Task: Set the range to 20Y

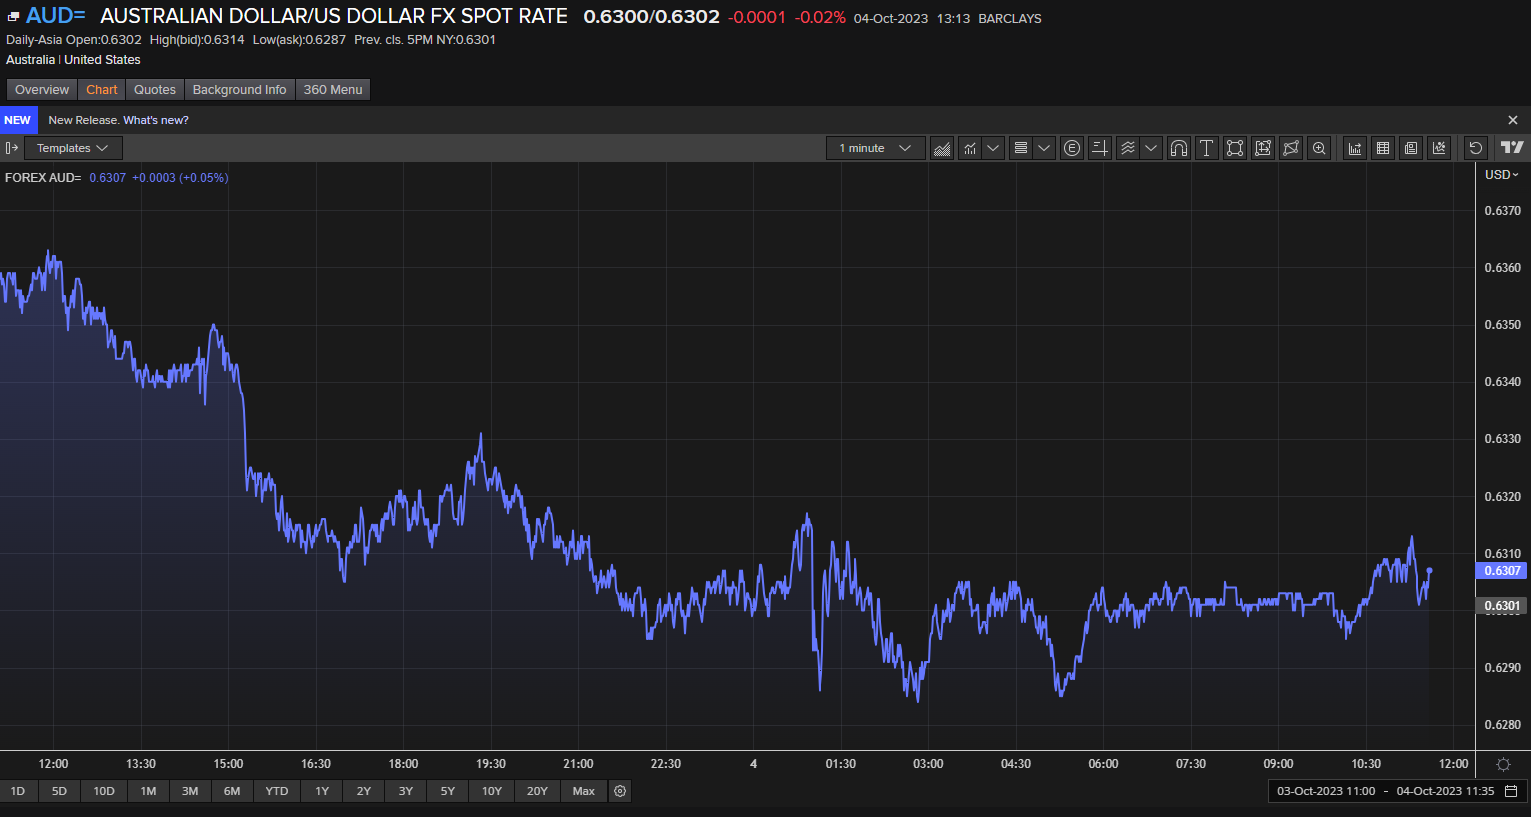Action: [538, 791]
